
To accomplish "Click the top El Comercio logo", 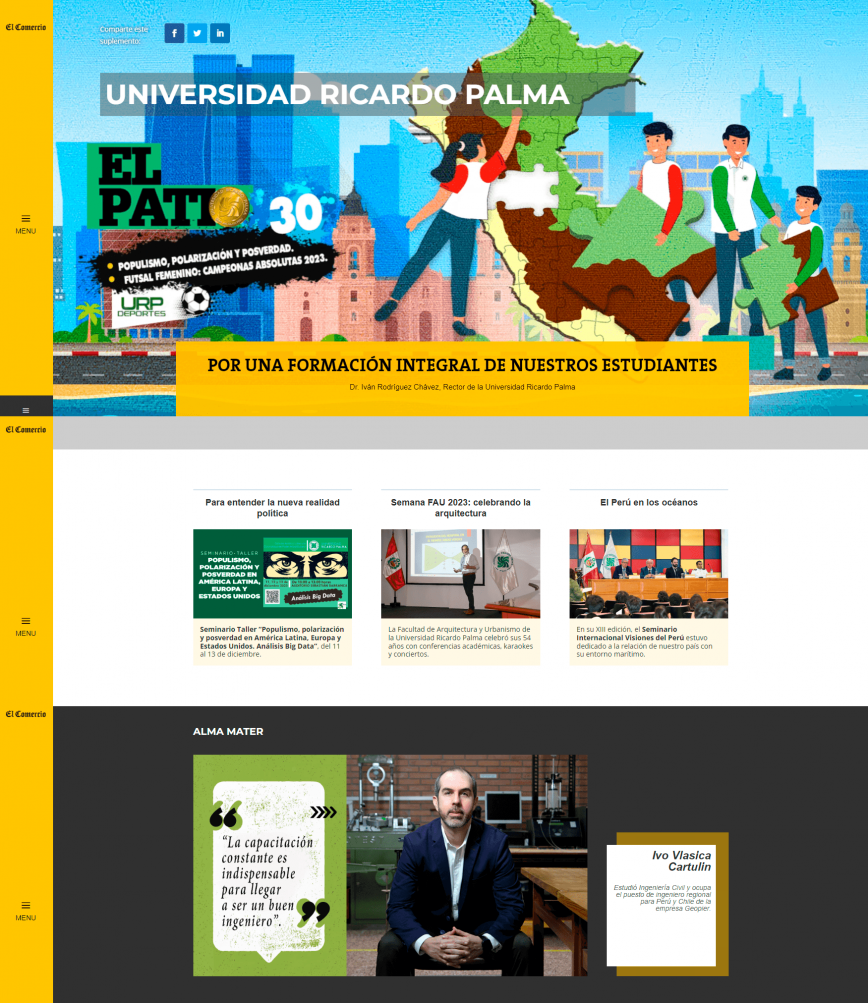I will click(x=26, y=28).
